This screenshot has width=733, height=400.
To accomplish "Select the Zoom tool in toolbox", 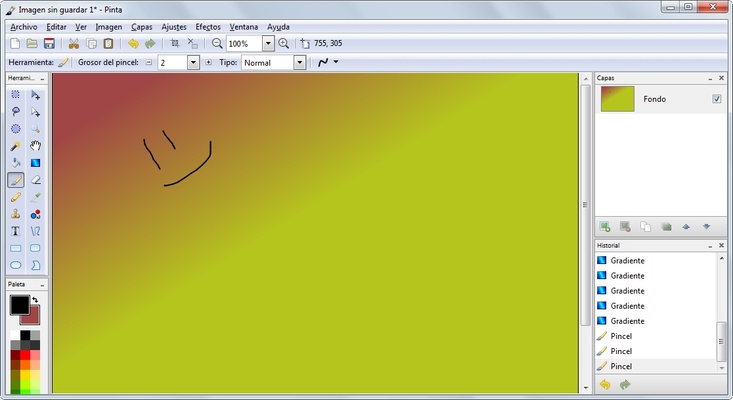I will (x=36, y=129).
